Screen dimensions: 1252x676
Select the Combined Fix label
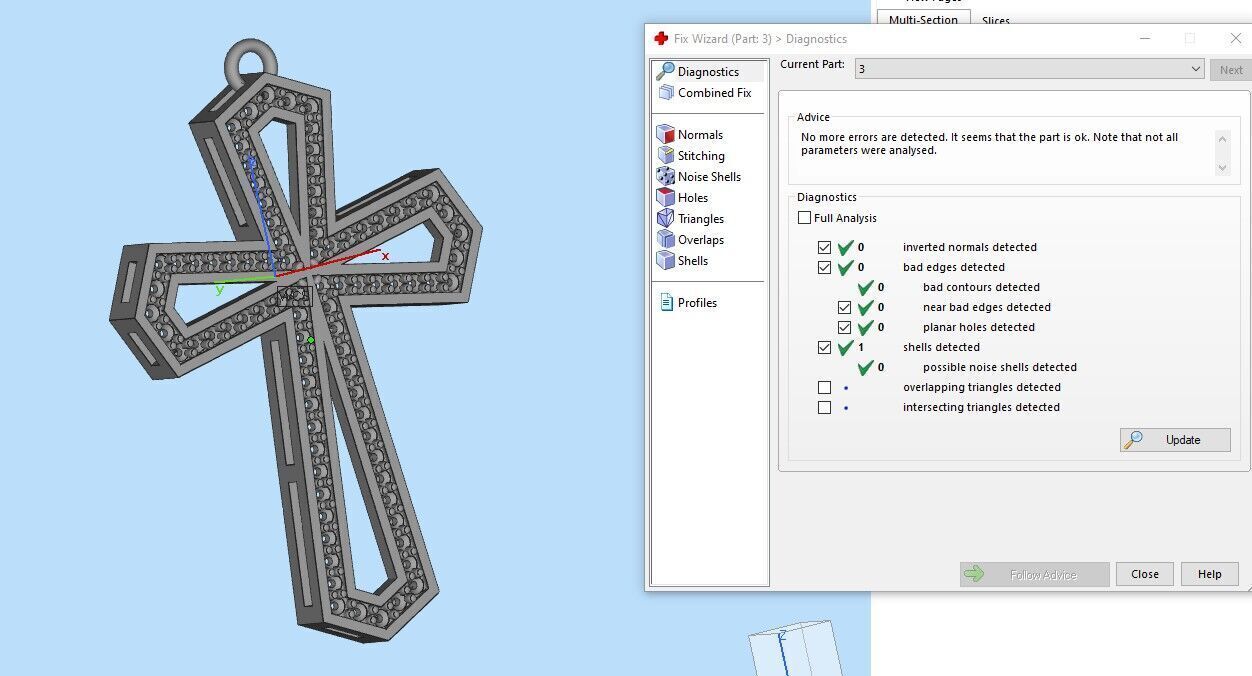coord(714,93)
